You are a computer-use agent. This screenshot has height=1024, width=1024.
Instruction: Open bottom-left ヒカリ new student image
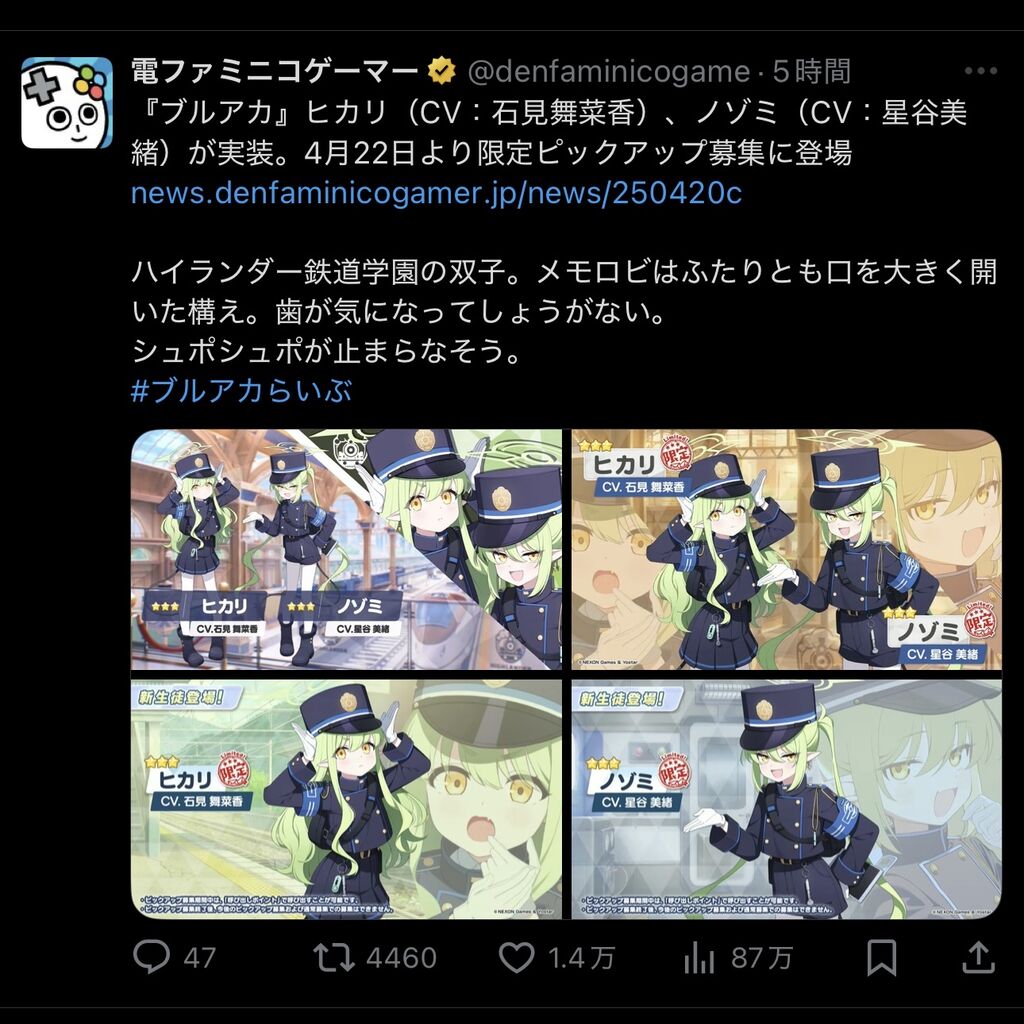coord(346,799)
